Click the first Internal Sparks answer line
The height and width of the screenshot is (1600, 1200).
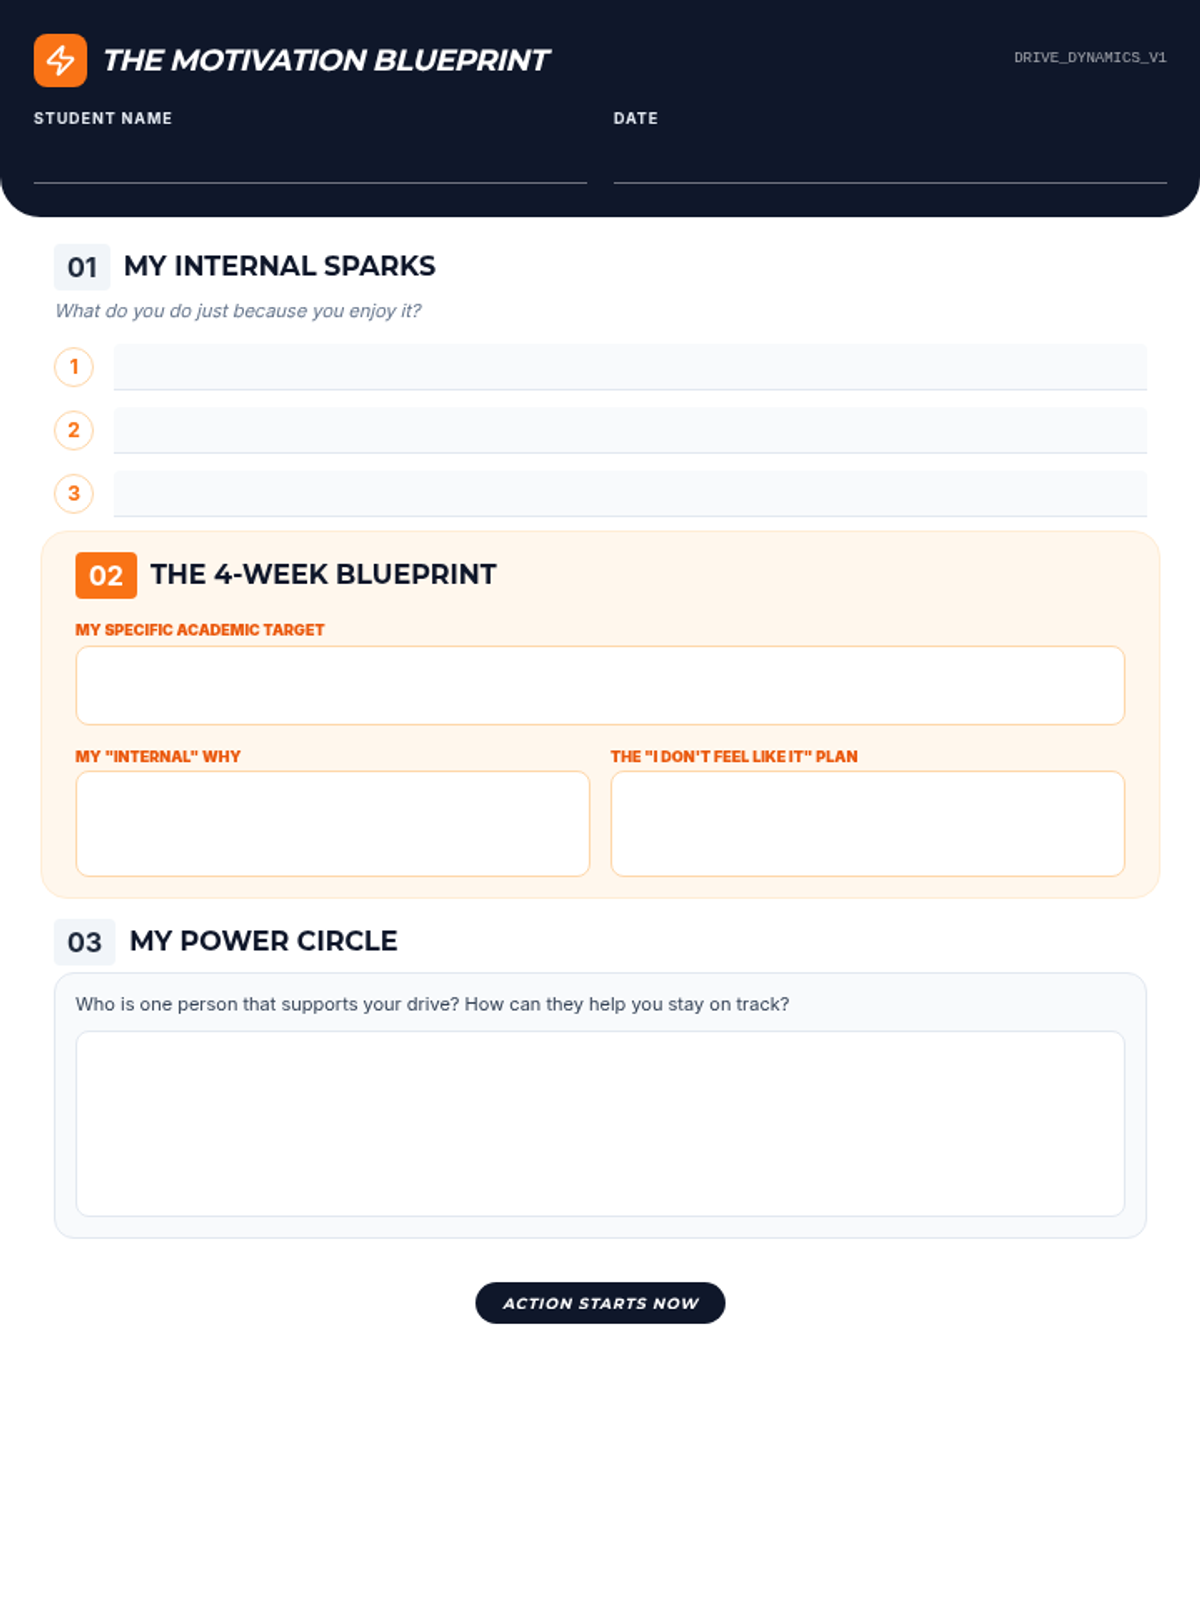point(630,367)
